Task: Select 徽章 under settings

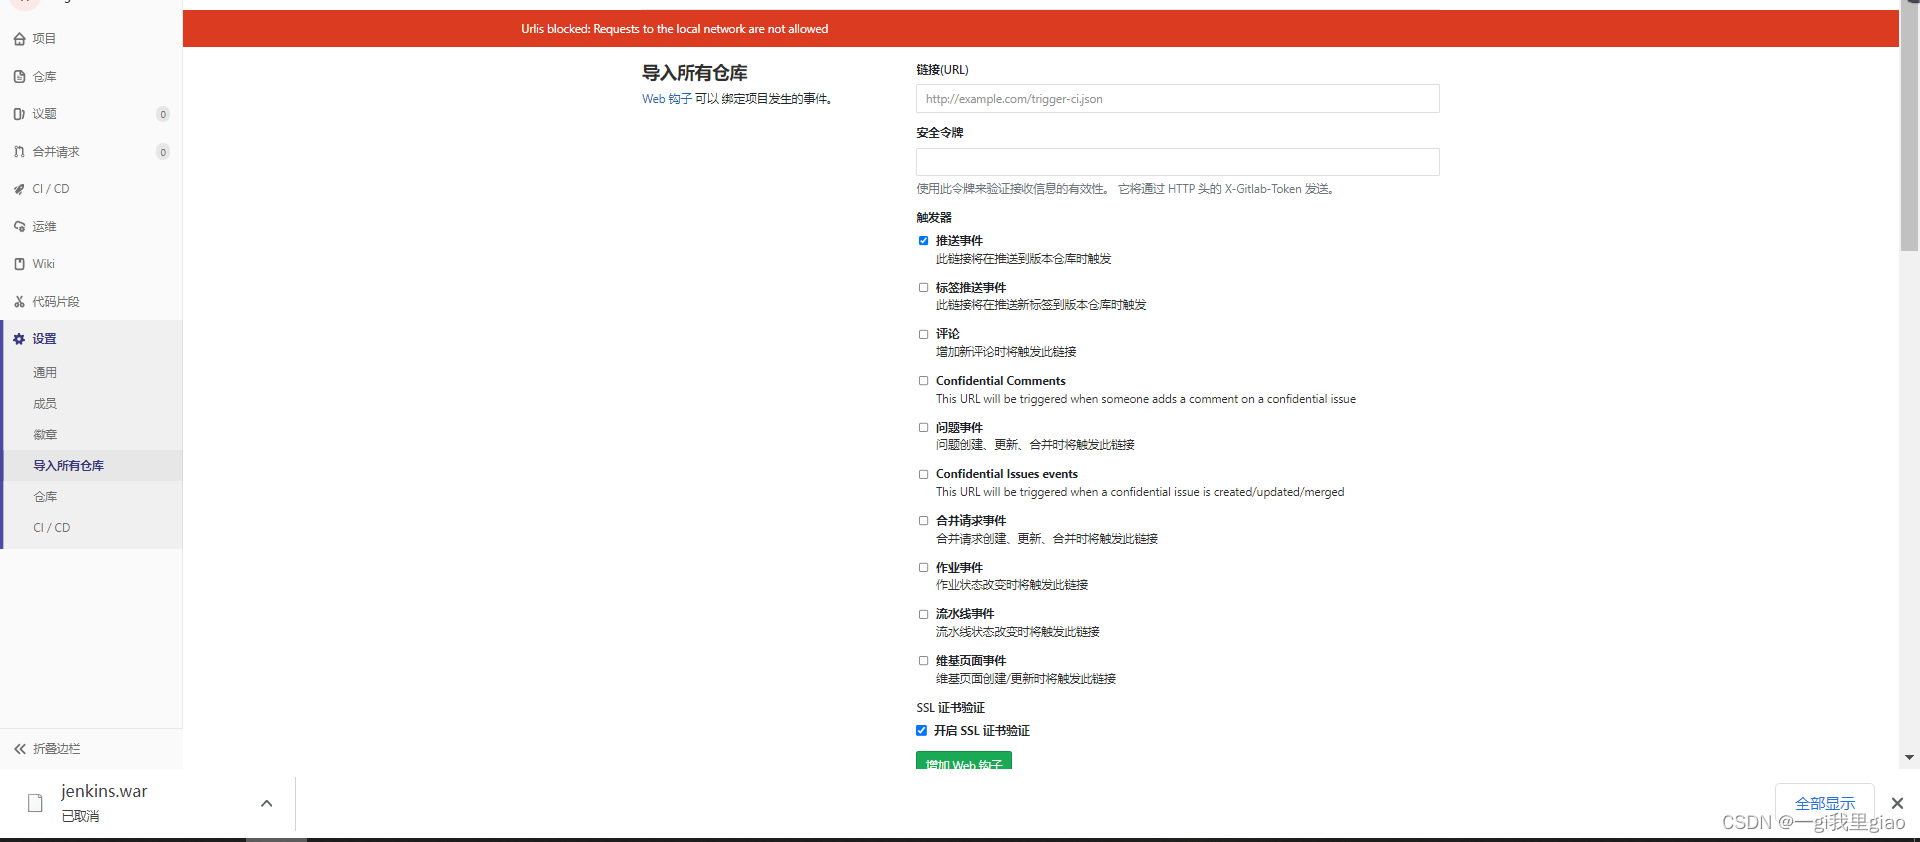Action: (x=45, y=435)
